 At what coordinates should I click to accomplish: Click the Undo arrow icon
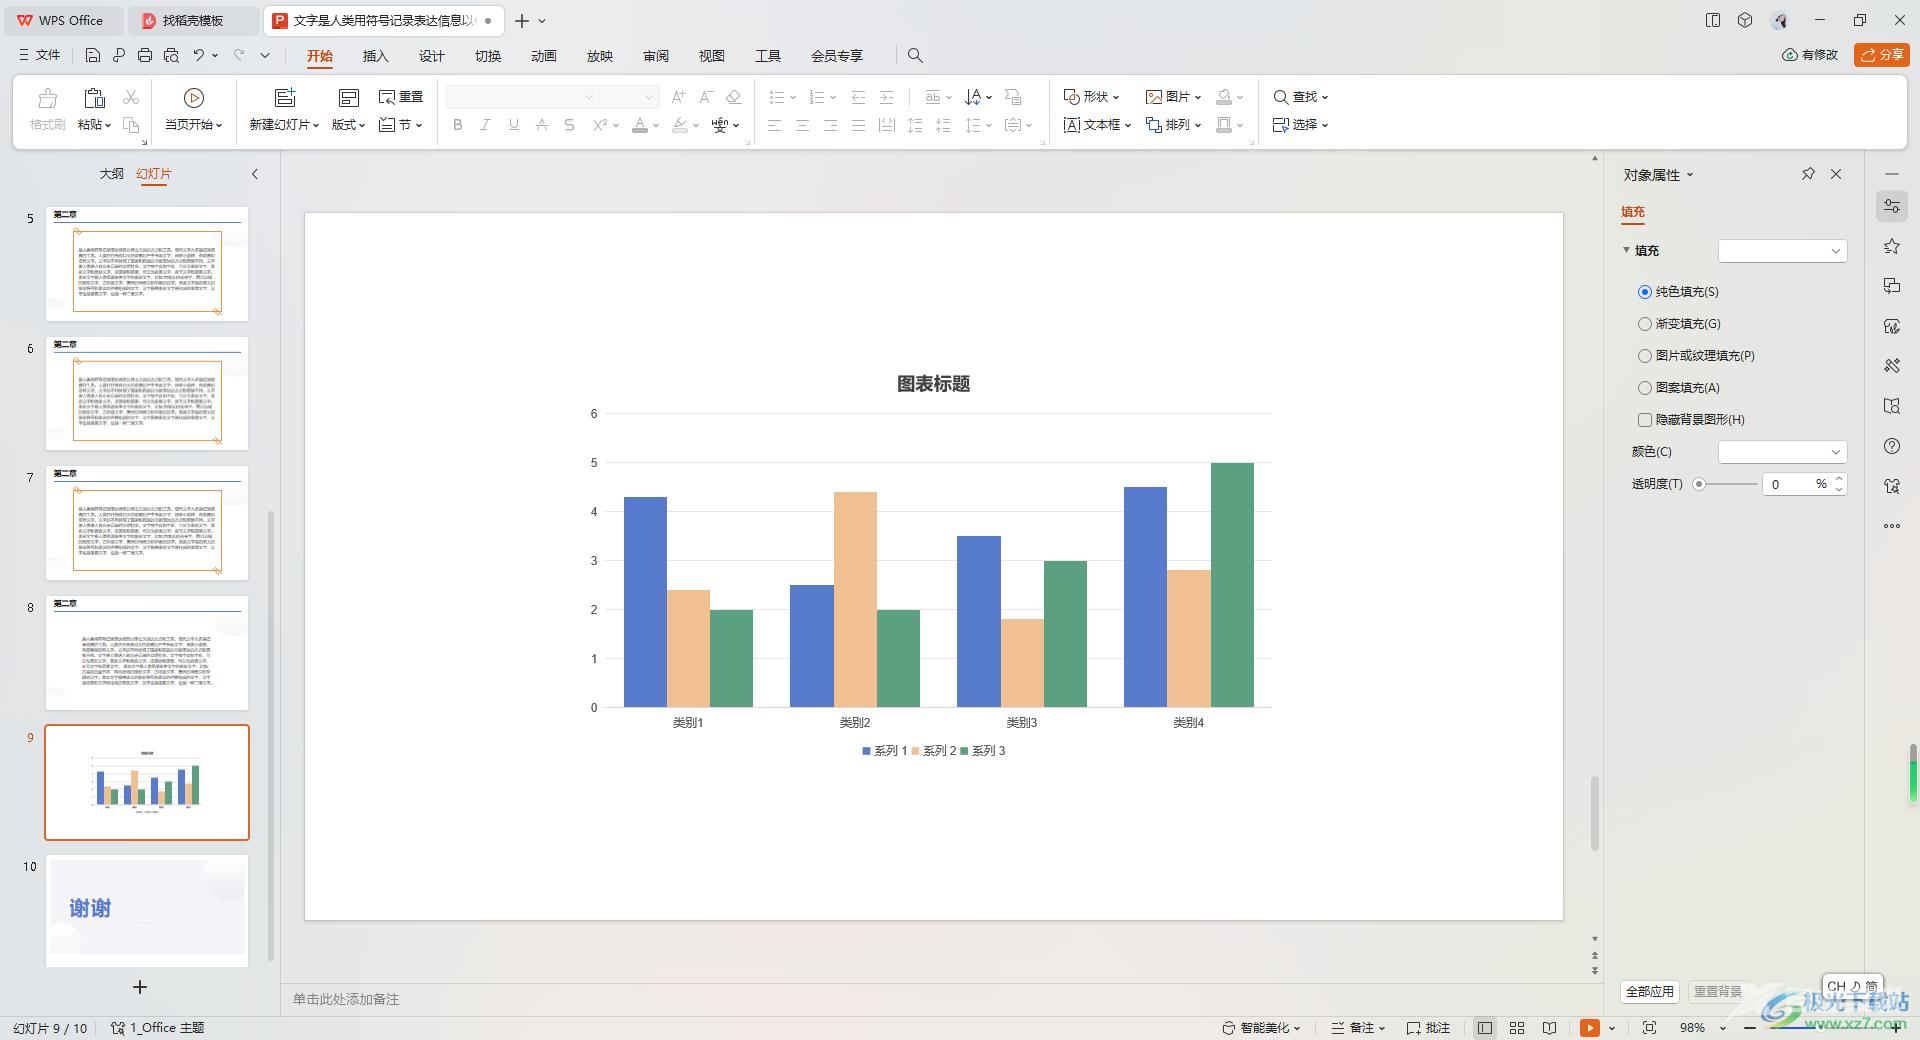click(199, 55)
